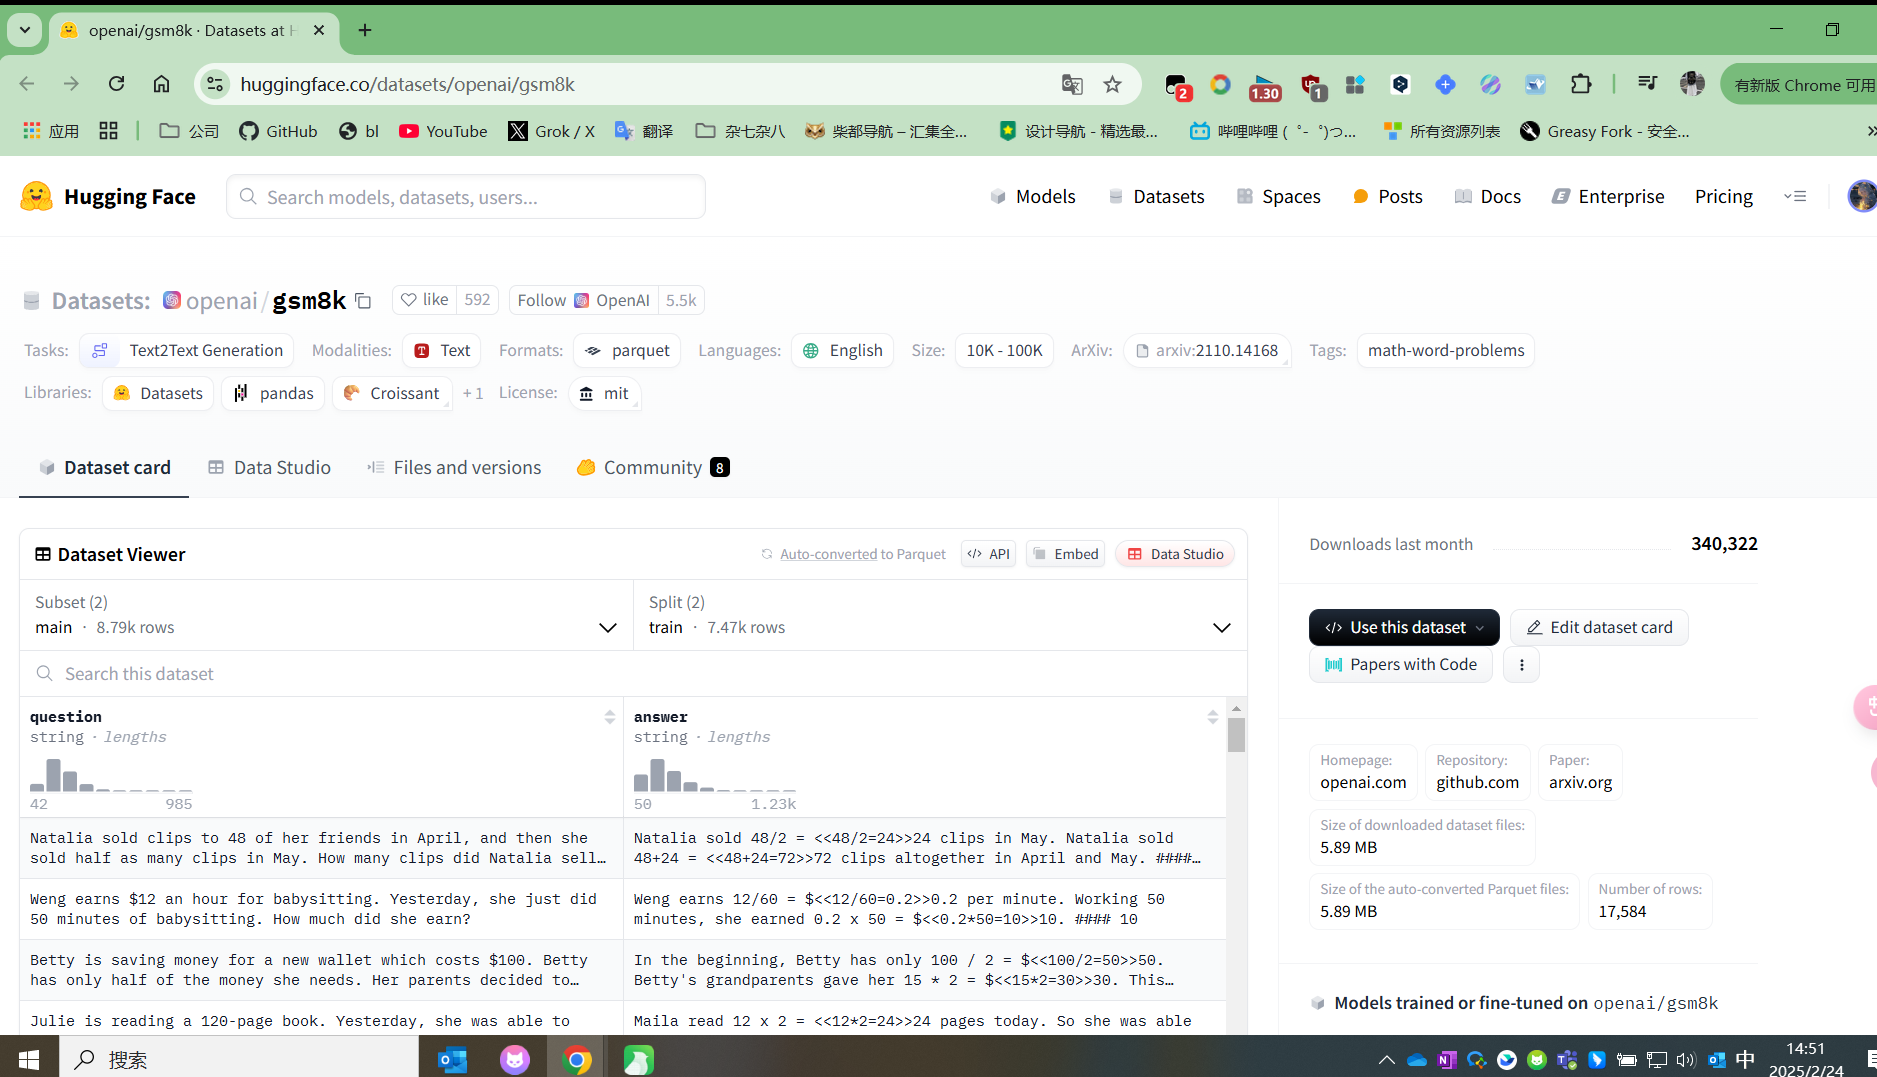1877x1077 pixels.
Task: Go to browser home page icon
Action: (x=161, y=84)
